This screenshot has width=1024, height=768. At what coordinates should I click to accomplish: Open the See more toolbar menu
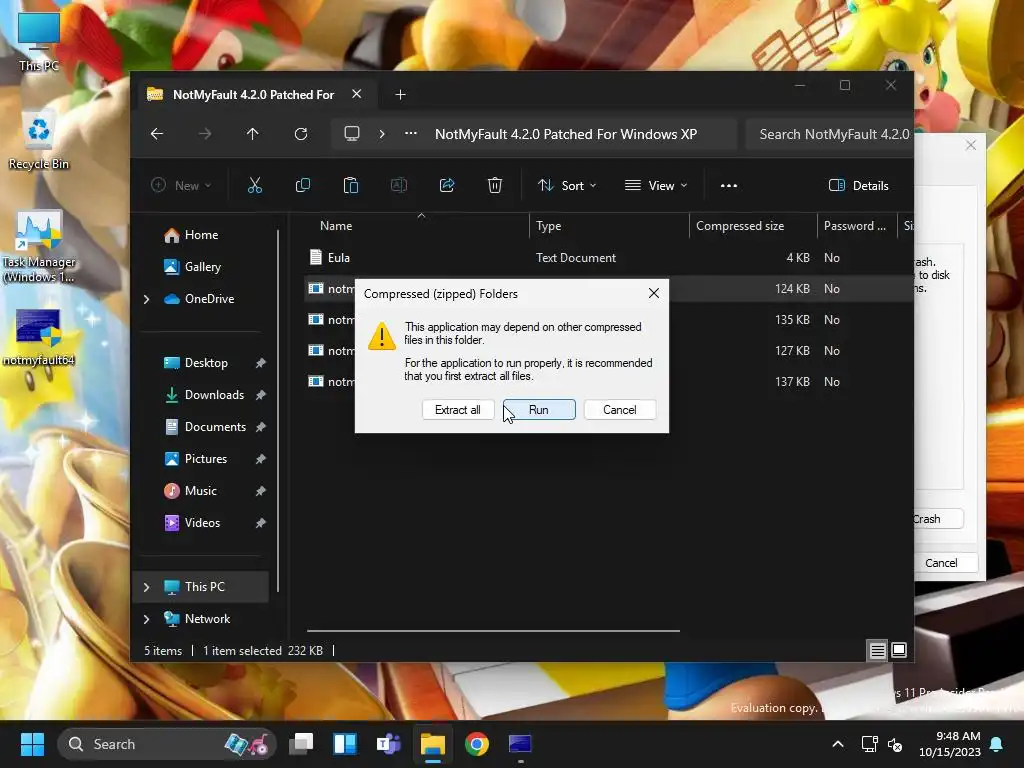(x=729, y=185)
